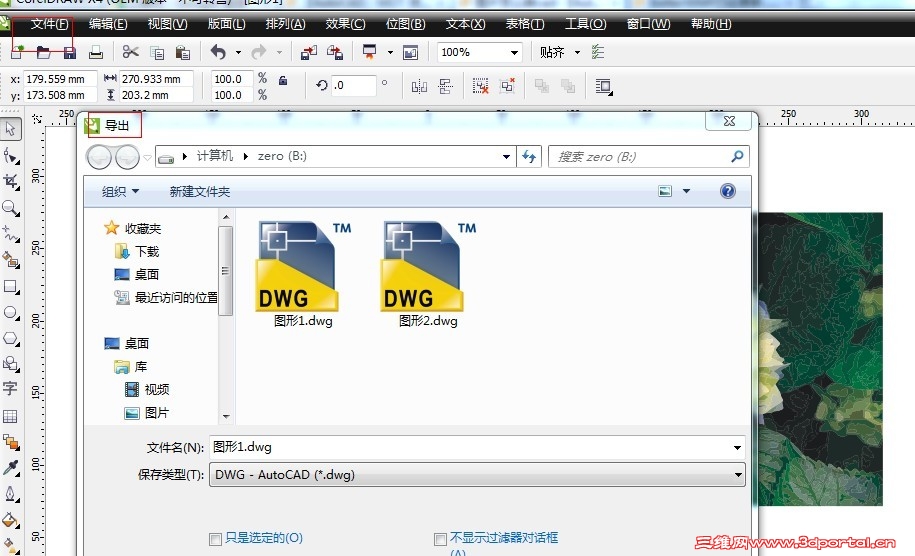Open the 组织 organize dropdown
The image size is (915, 556).
pyautogui.click(x=120, y=191)
